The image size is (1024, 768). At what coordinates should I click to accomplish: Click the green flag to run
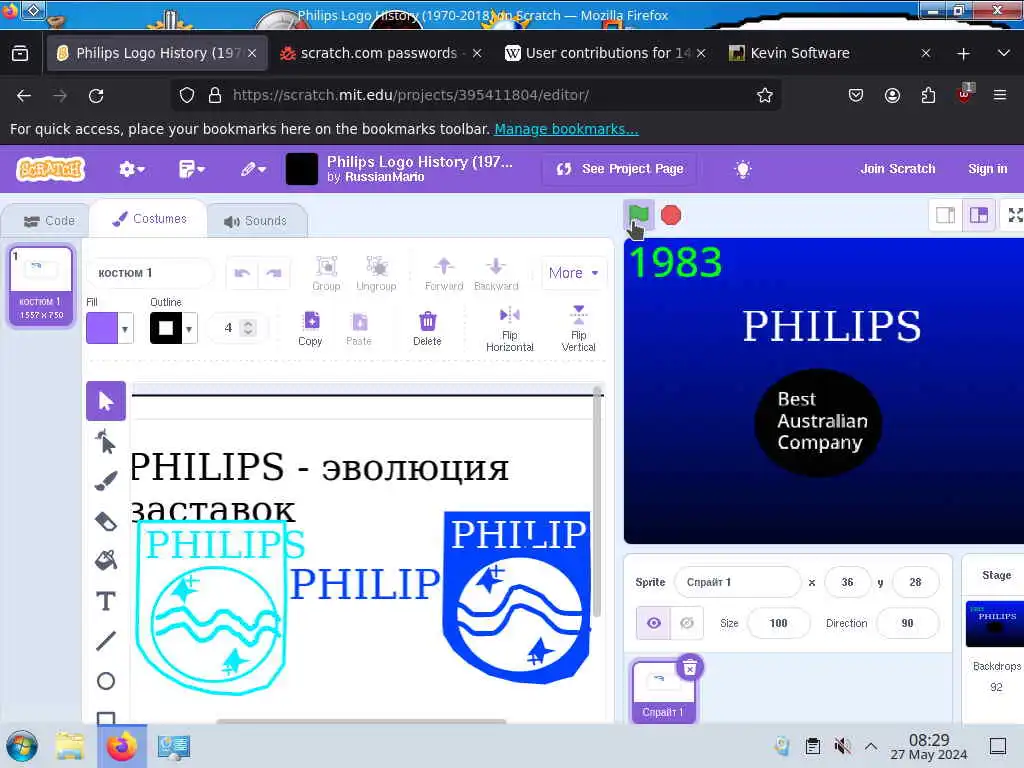638,215
